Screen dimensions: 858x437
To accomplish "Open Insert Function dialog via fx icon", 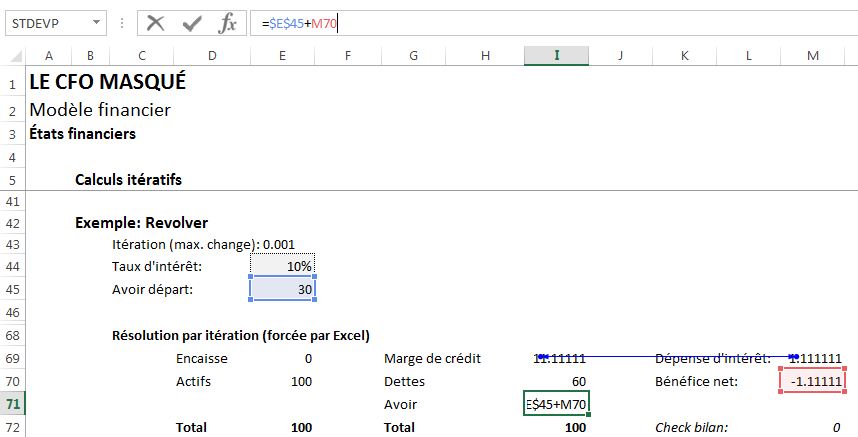I will (x=228, y=24).
